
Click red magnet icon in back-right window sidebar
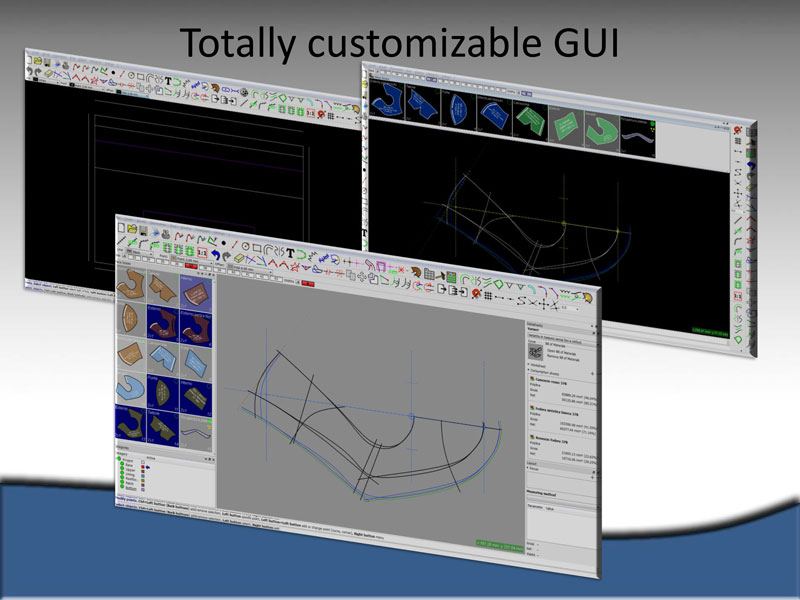[x=737, y=130]
